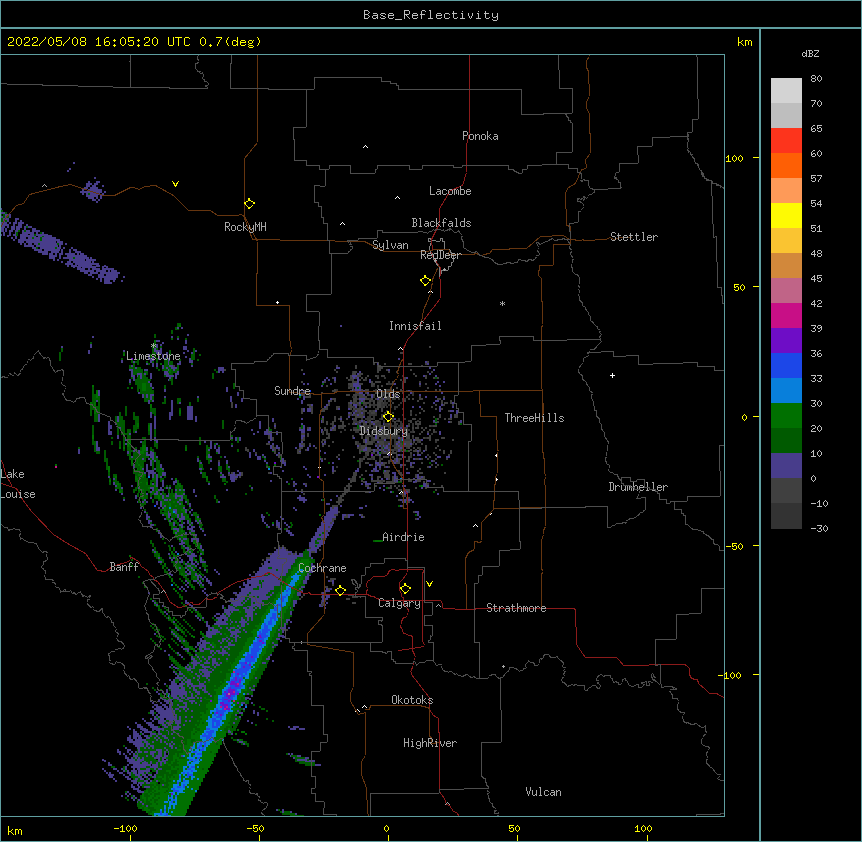Select the magenta 42 dBZ color swatch
The image size is (862, 842).
[786, 315]
